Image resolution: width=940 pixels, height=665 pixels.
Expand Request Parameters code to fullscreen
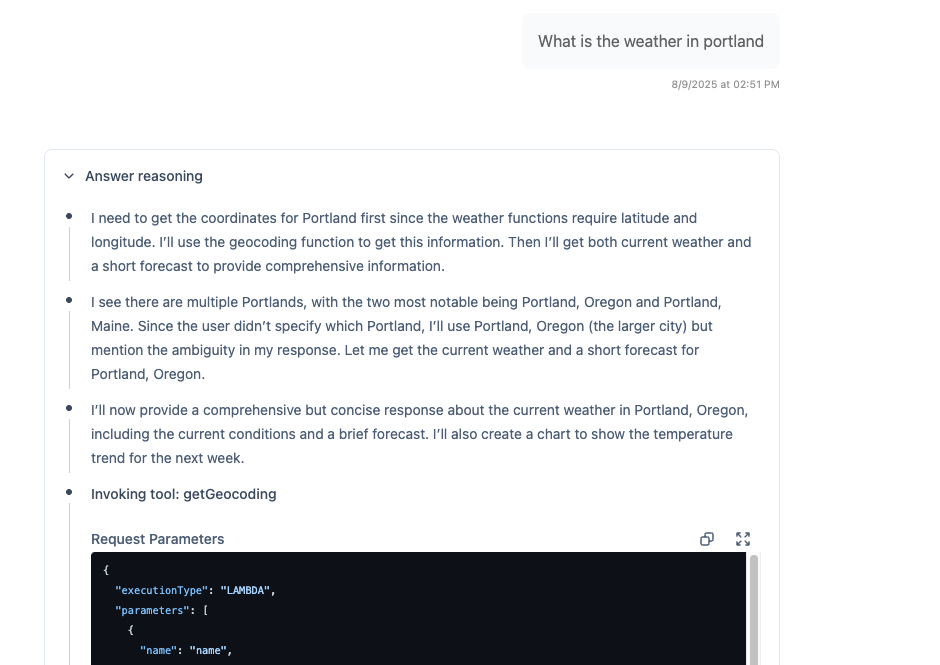[x=743, y=539]
